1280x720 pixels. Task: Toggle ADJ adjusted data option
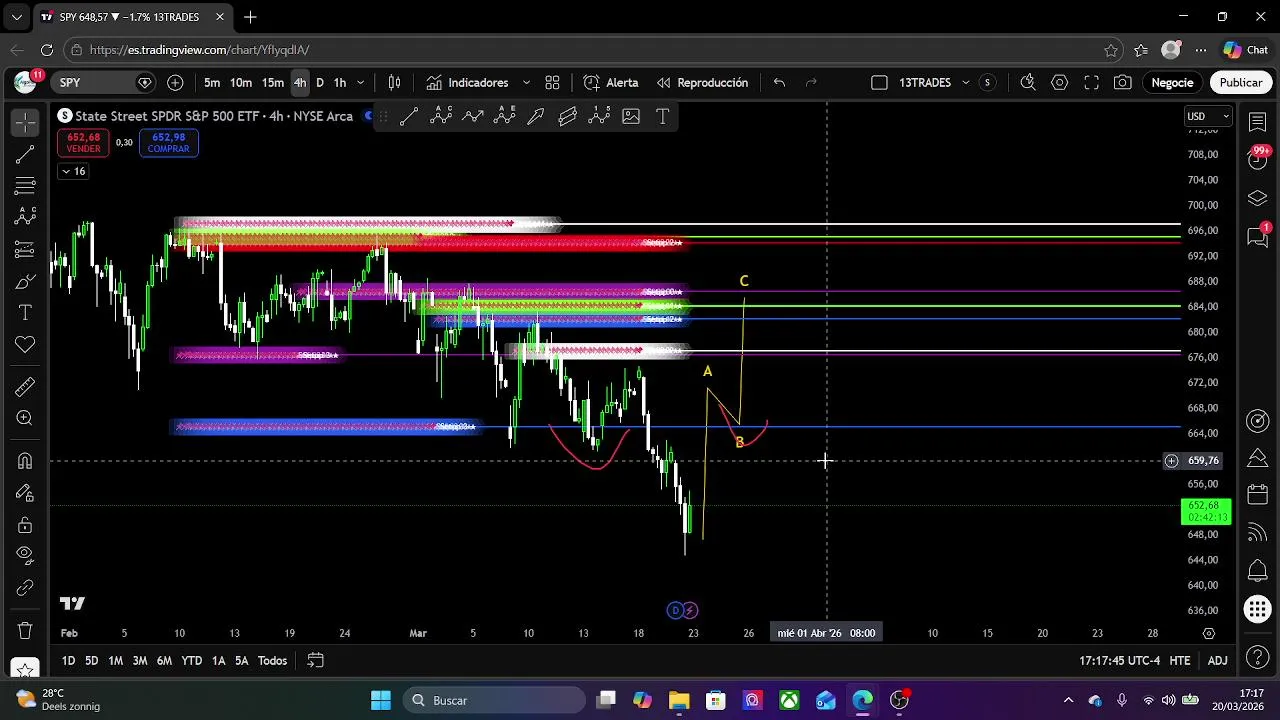click(1217, 661)
